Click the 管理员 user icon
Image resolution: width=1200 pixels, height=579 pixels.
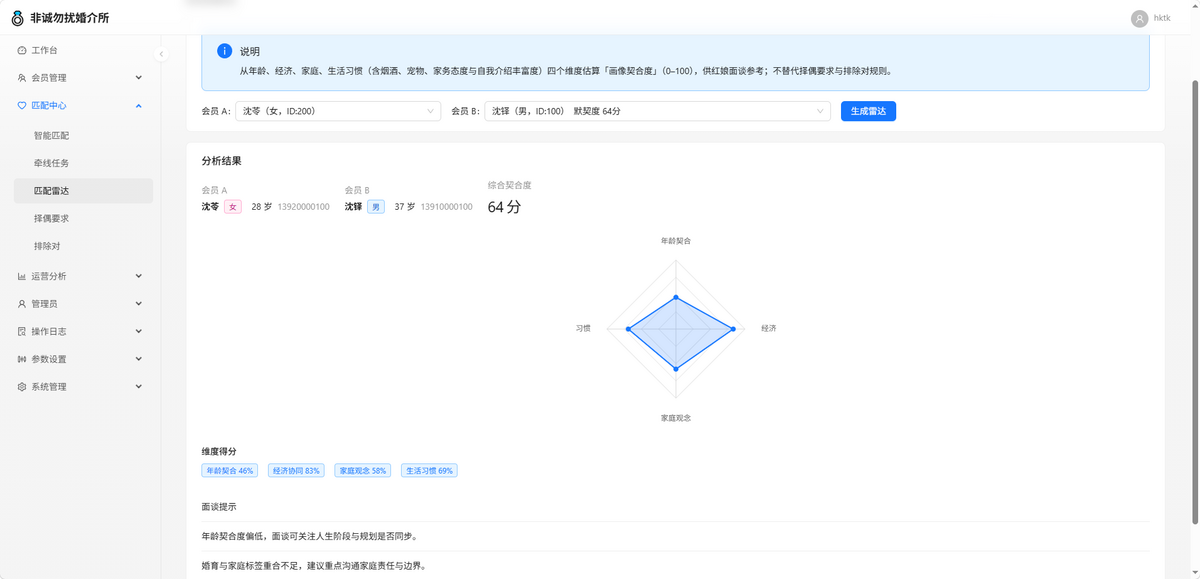coord(22,304)
